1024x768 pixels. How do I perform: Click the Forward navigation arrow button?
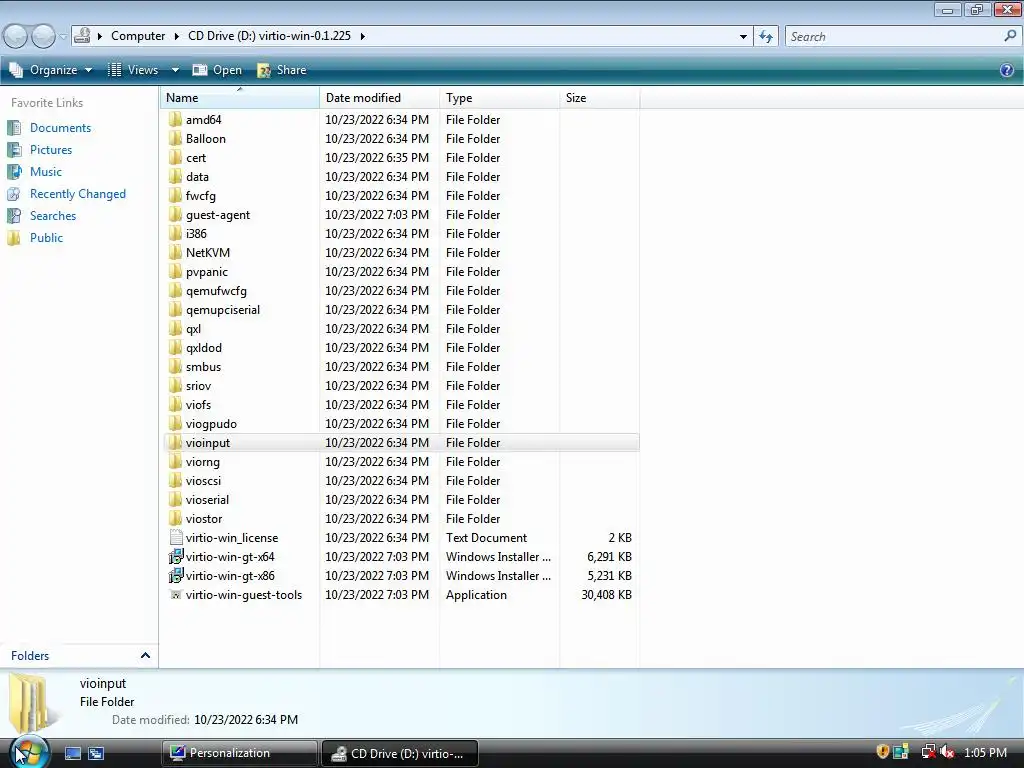[43, 36]
